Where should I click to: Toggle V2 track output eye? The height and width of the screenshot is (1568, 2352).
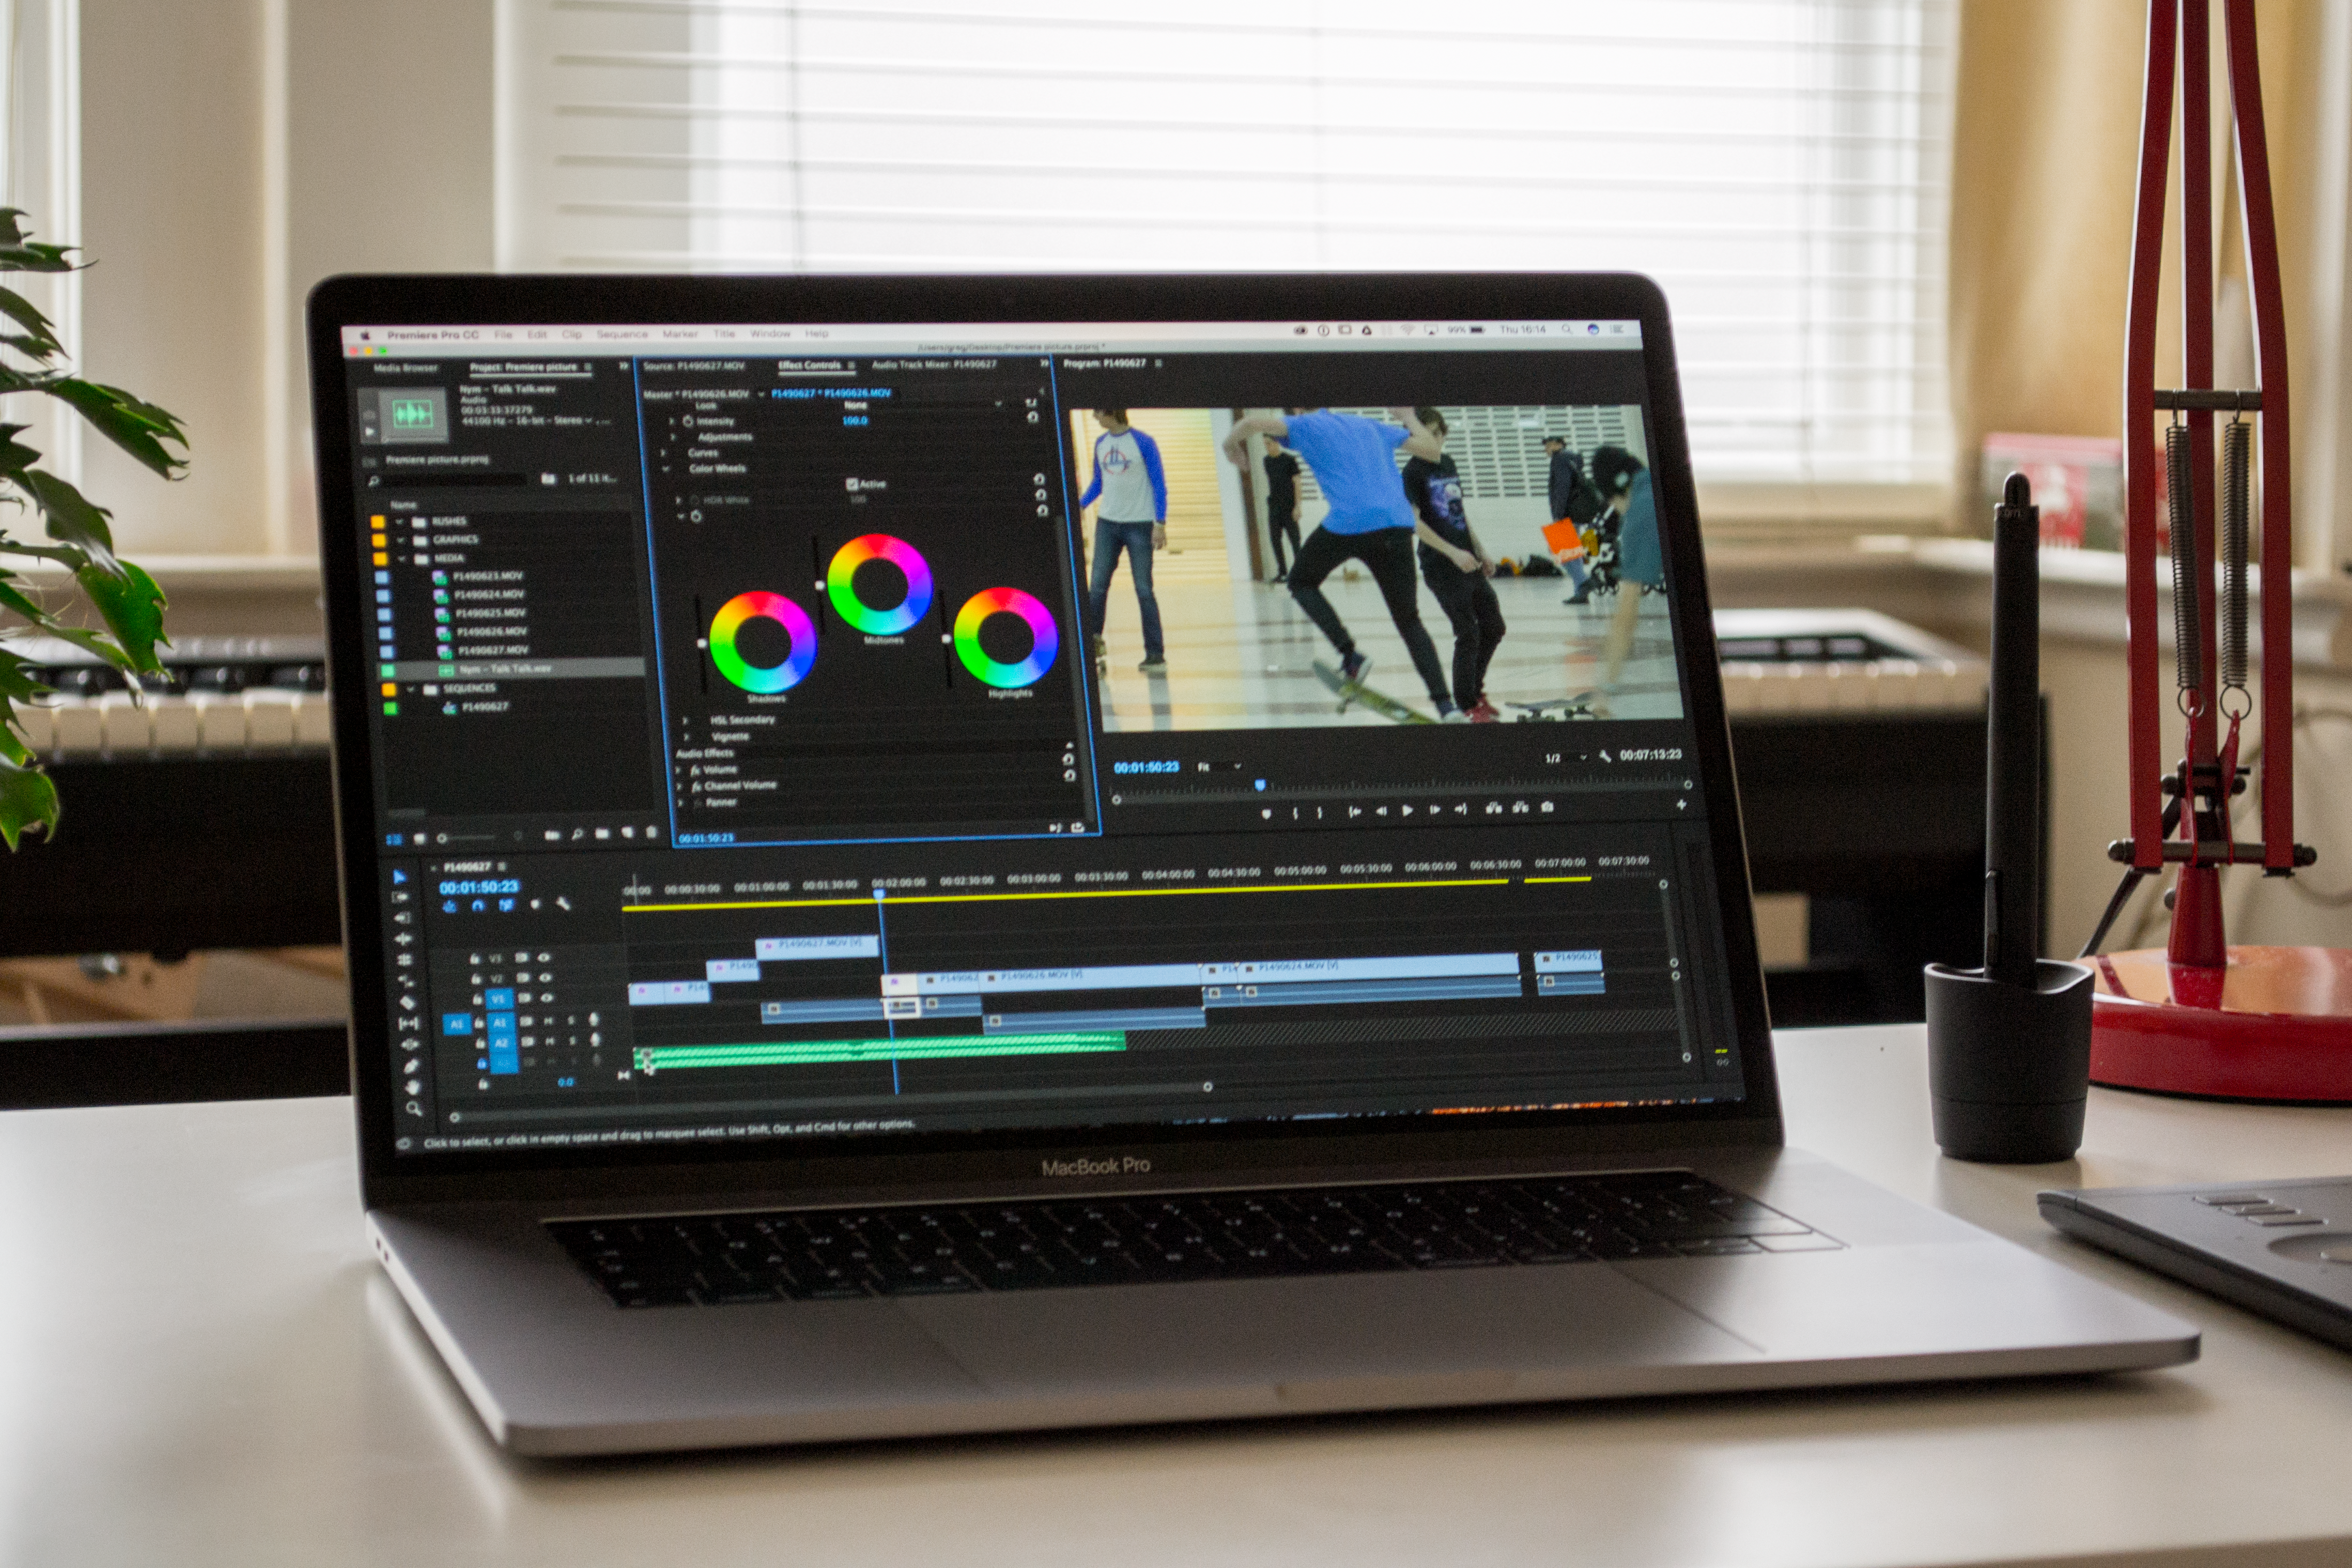coord(546,977)
